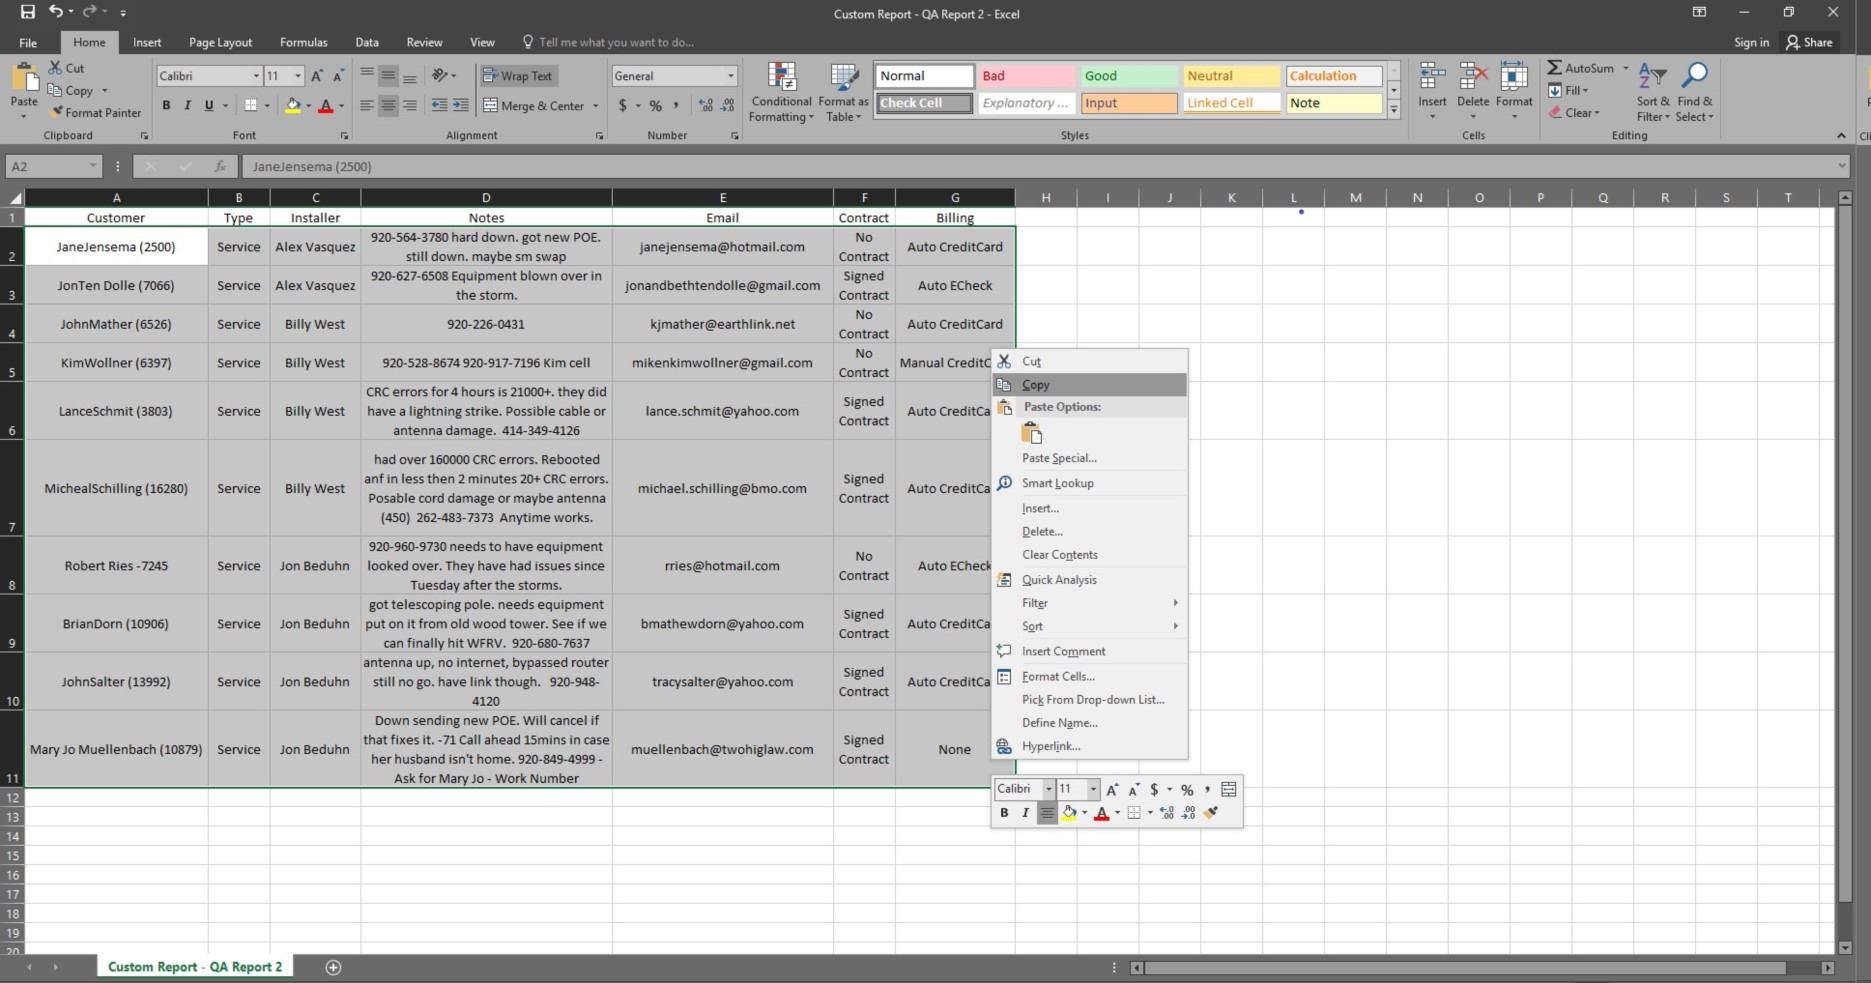Screen dimensions: 1871x983
Task: Apply the Good cell style swatch
Action: pyautogui.click(x=1128, y=76)
